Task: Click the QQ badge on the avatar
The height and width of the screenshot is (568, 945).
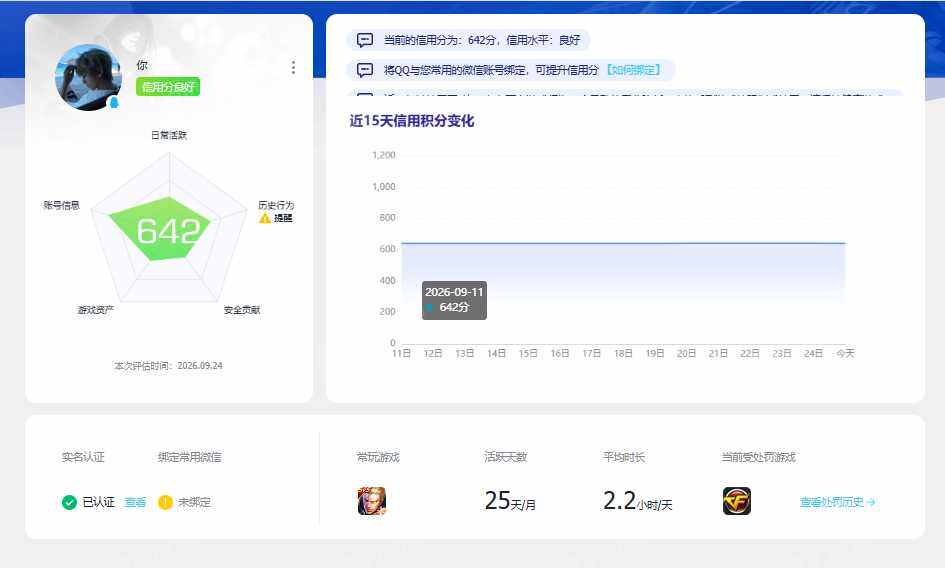Action: 114,103
